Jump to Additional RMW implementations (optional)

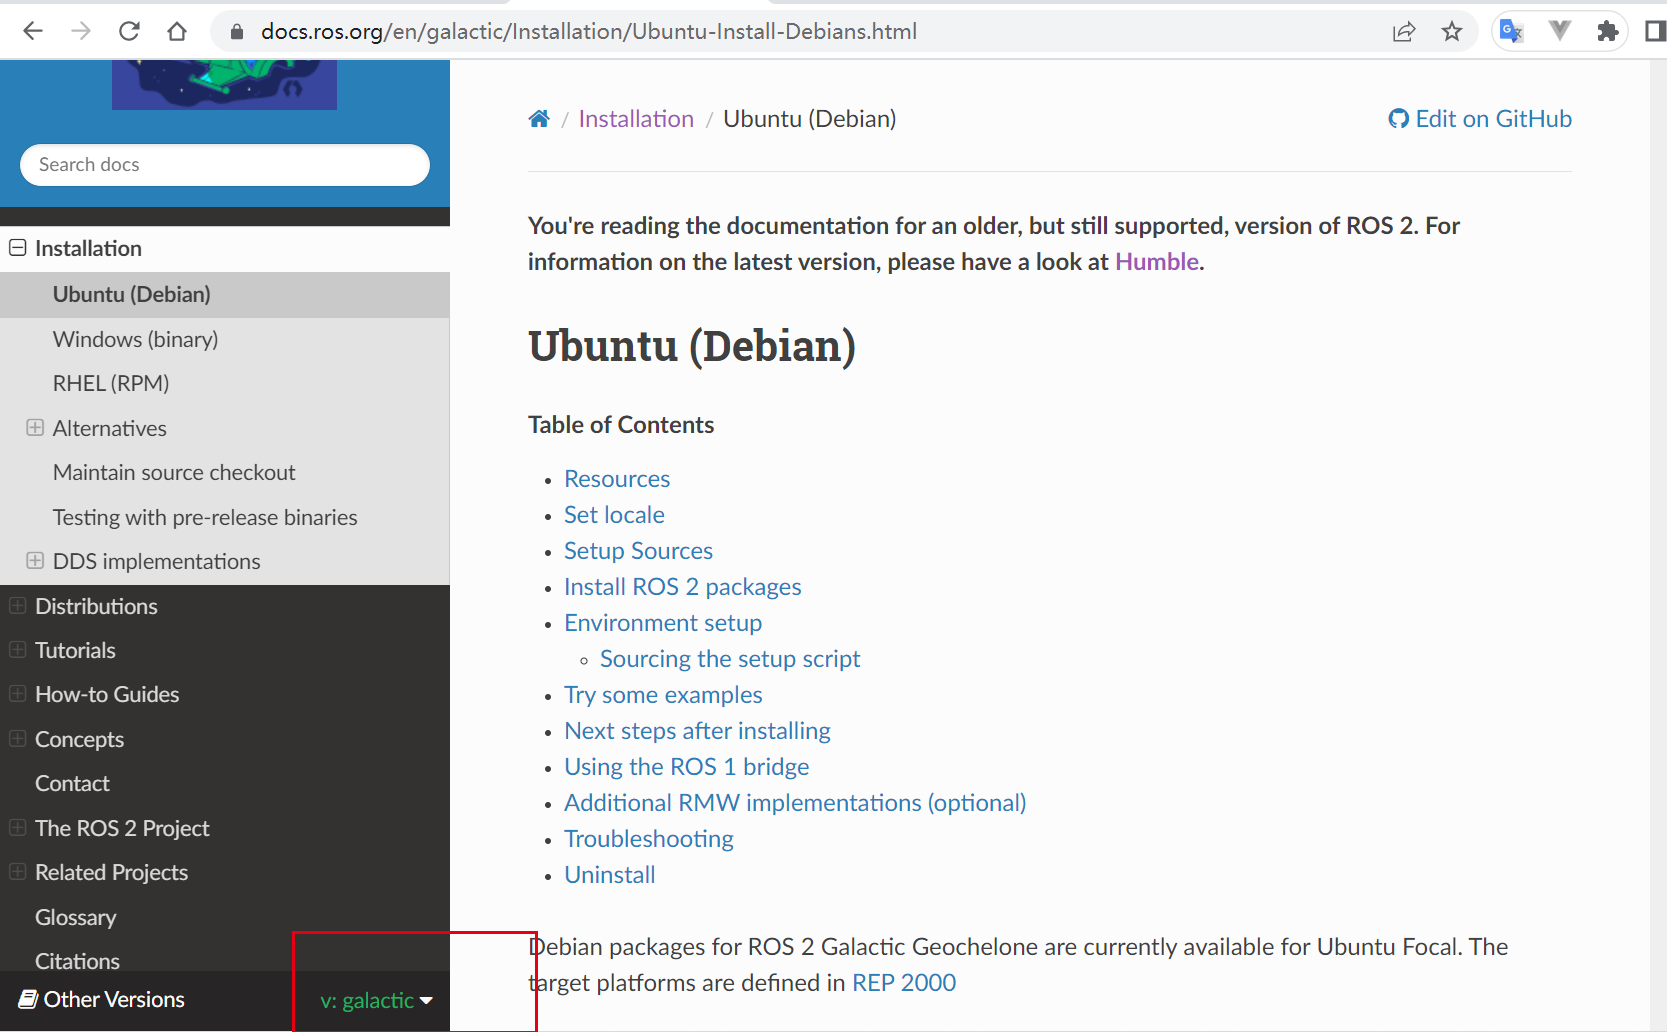(795, 803)
